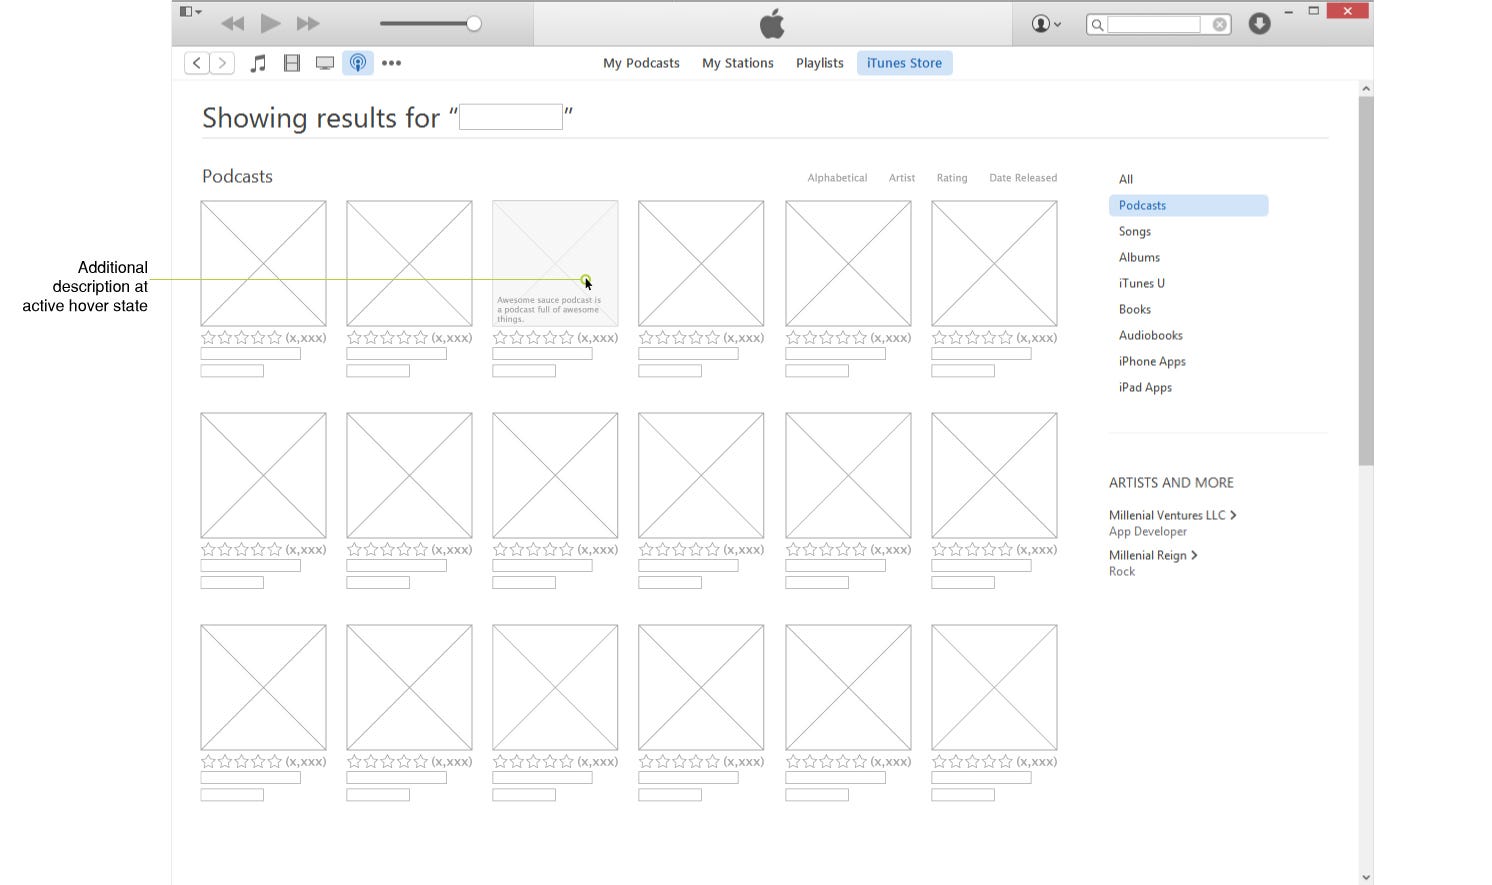1492x885 pixels.
Task: Close the iTunes window
Action: tap(1347, 11)
